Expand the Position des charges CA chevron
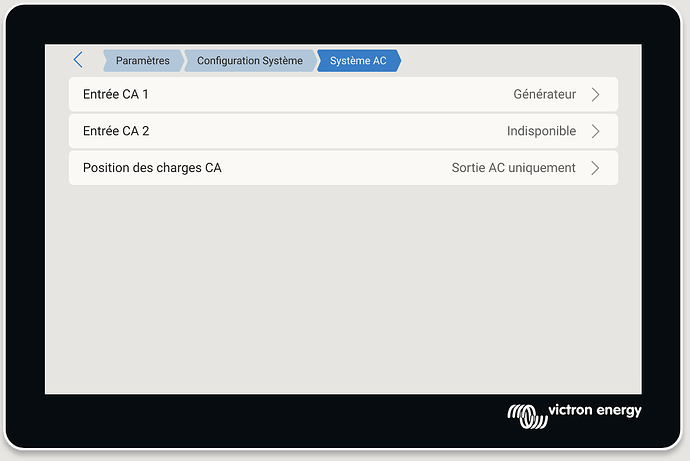 point(595,168)
